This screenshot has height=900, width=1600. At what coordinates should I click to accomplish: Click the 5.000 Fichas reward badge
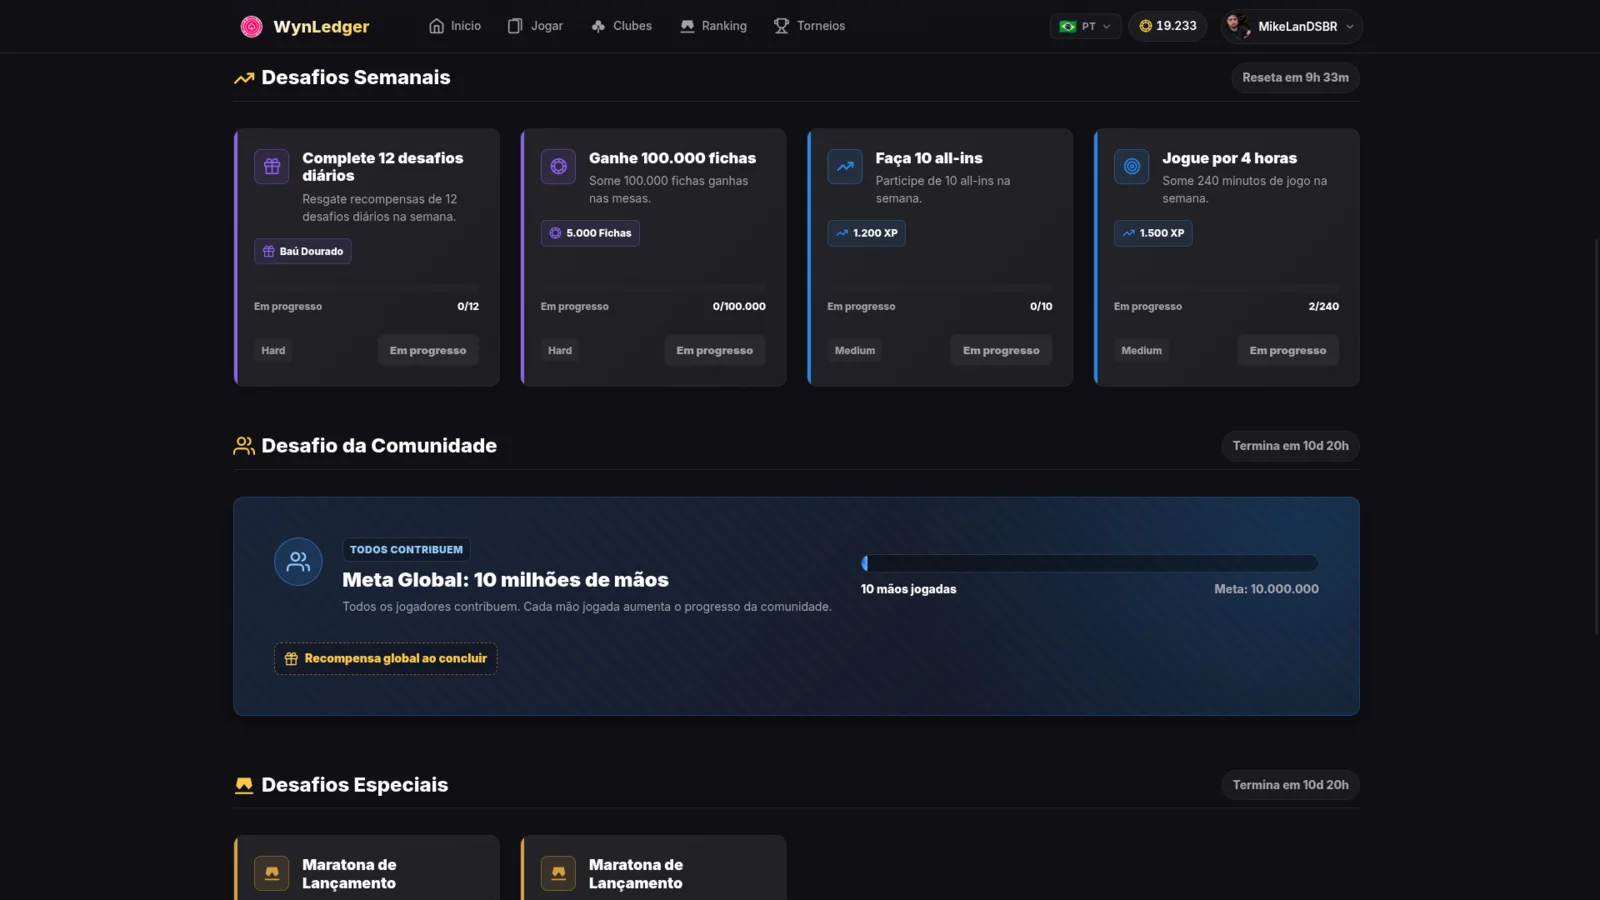pos(590,233)
